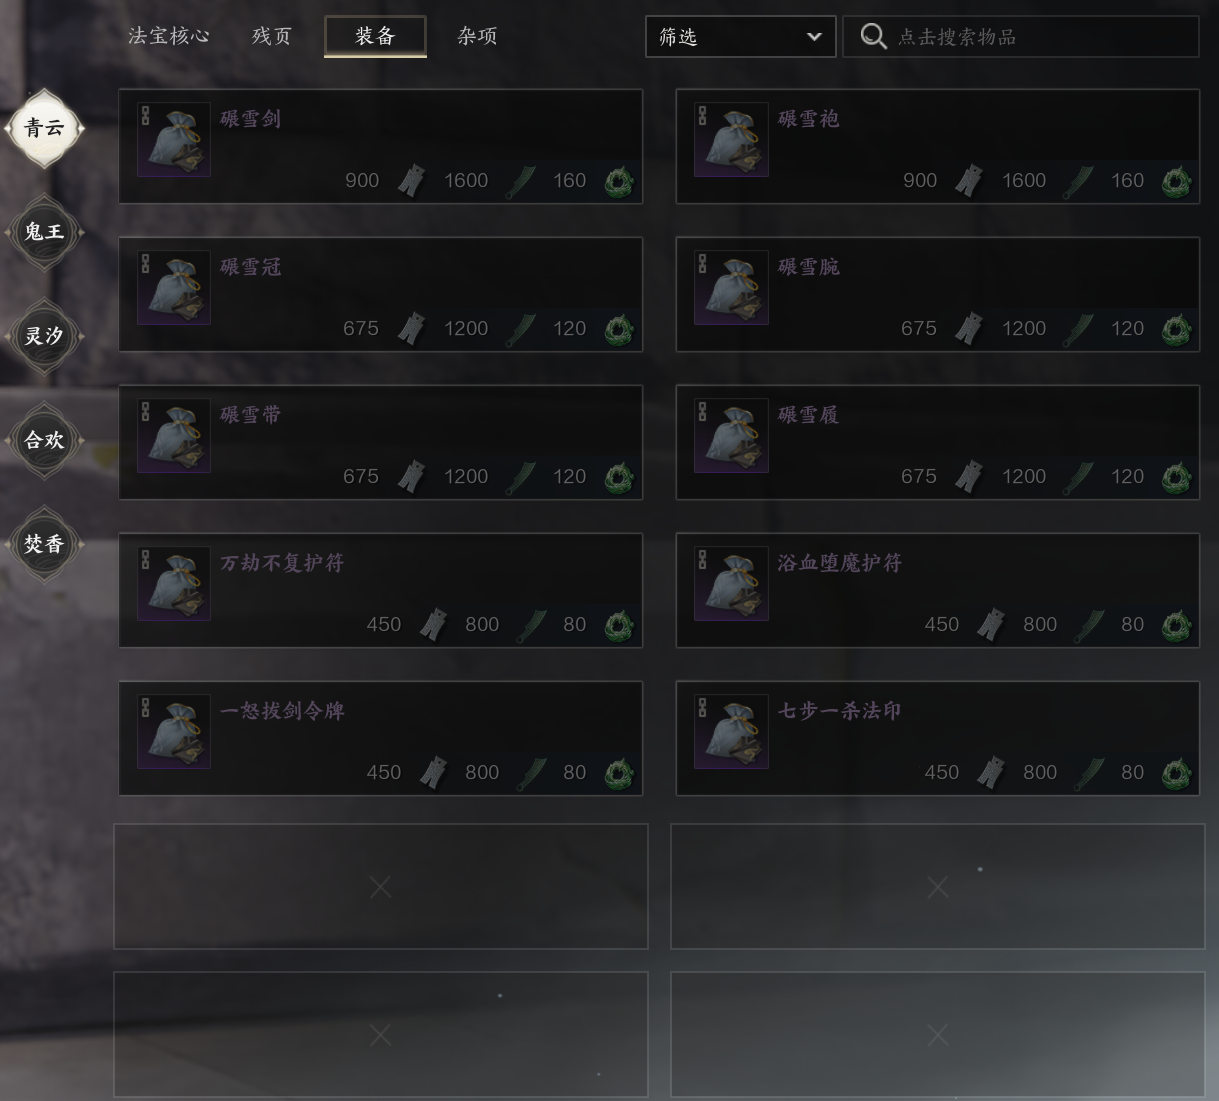Click the 碾雪履 item entry
The image size is (1219, 1101).
click(x=938, y=442)
